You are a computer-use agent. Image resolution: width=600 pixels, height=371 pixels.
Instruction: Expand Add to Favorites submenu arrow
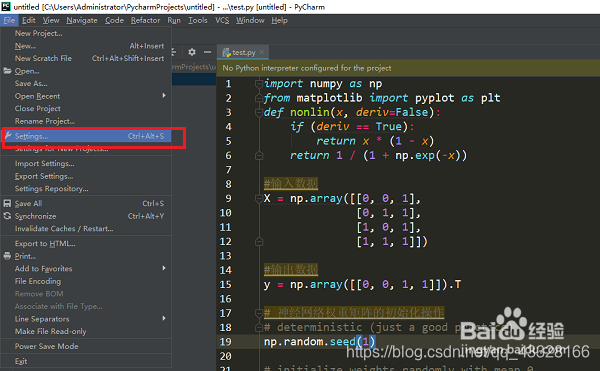point(164,268)
